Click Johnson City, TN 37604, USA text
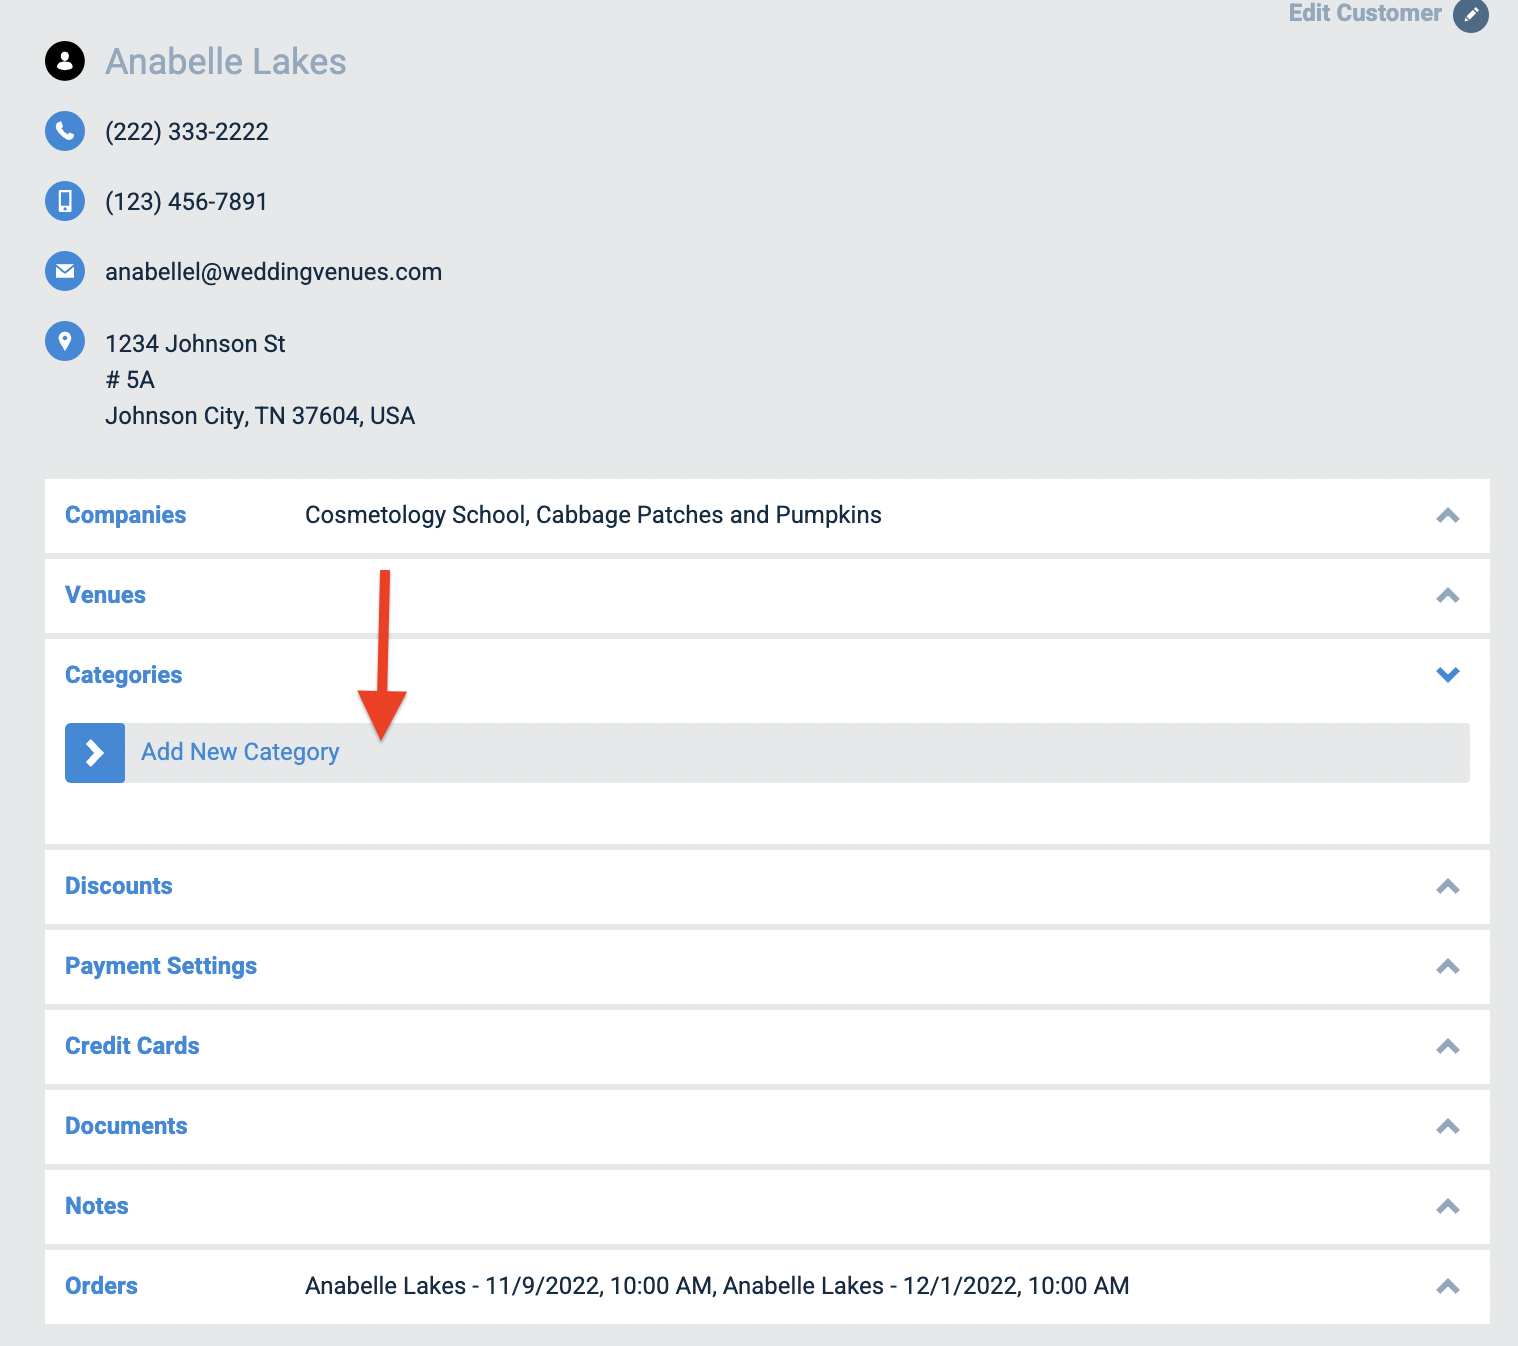This screenshot has width=1518, height=1346. [260, 416]
